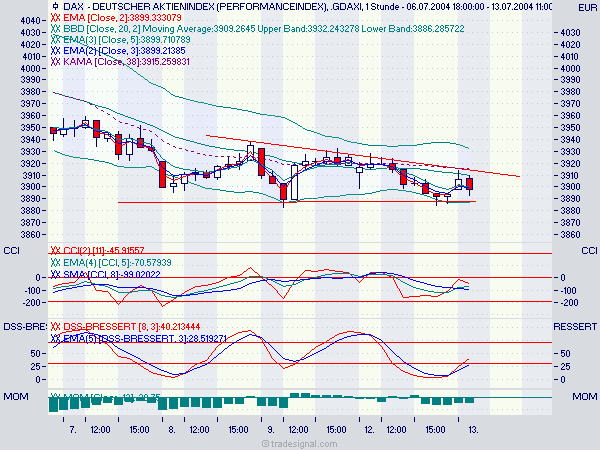Click the date label 8. on time axis
This screenshot has height=450, width=600.
tap(172, 430)
